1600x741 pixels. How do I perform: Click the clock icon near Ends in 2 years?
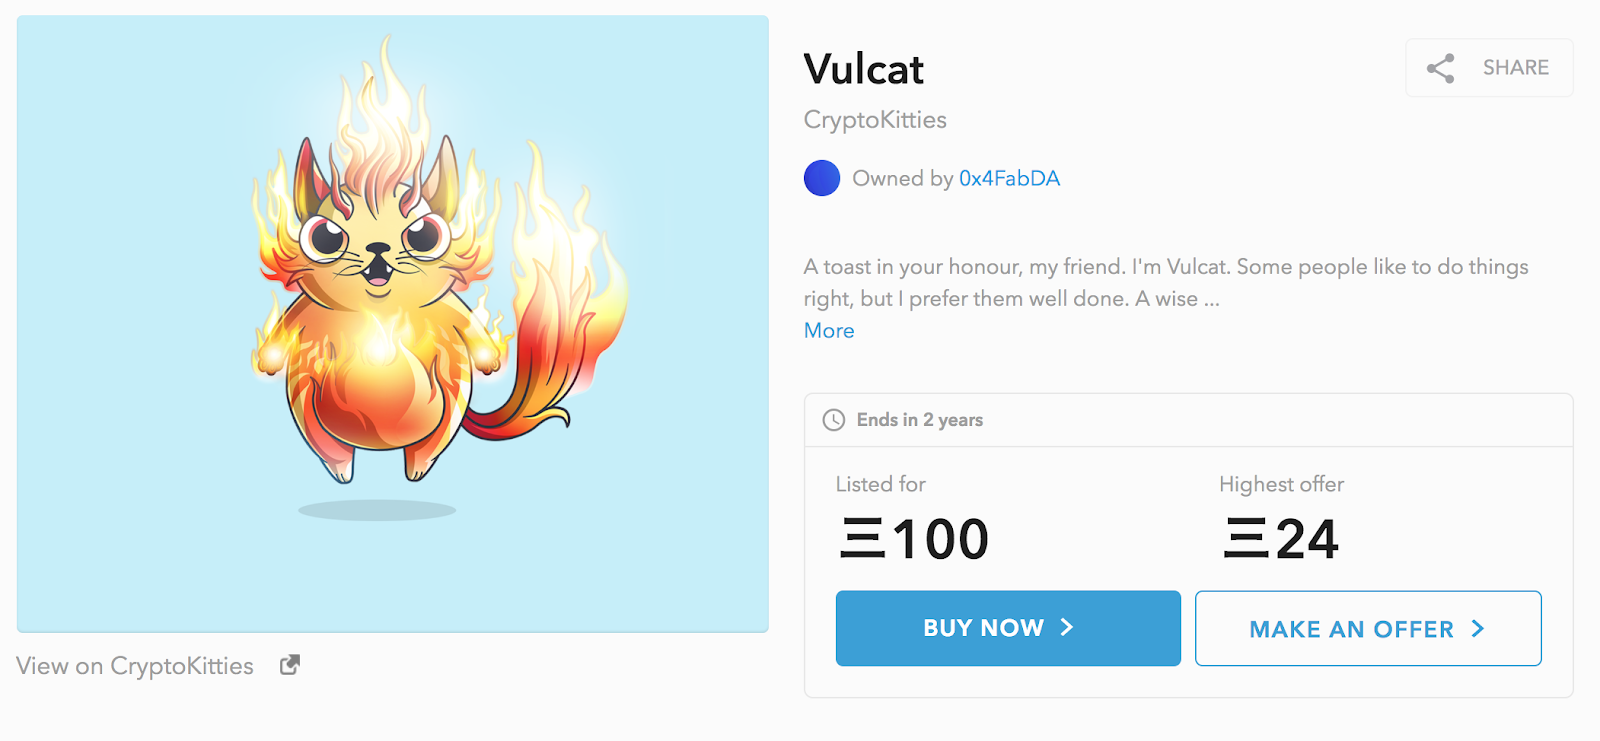[x=835, y=420]
